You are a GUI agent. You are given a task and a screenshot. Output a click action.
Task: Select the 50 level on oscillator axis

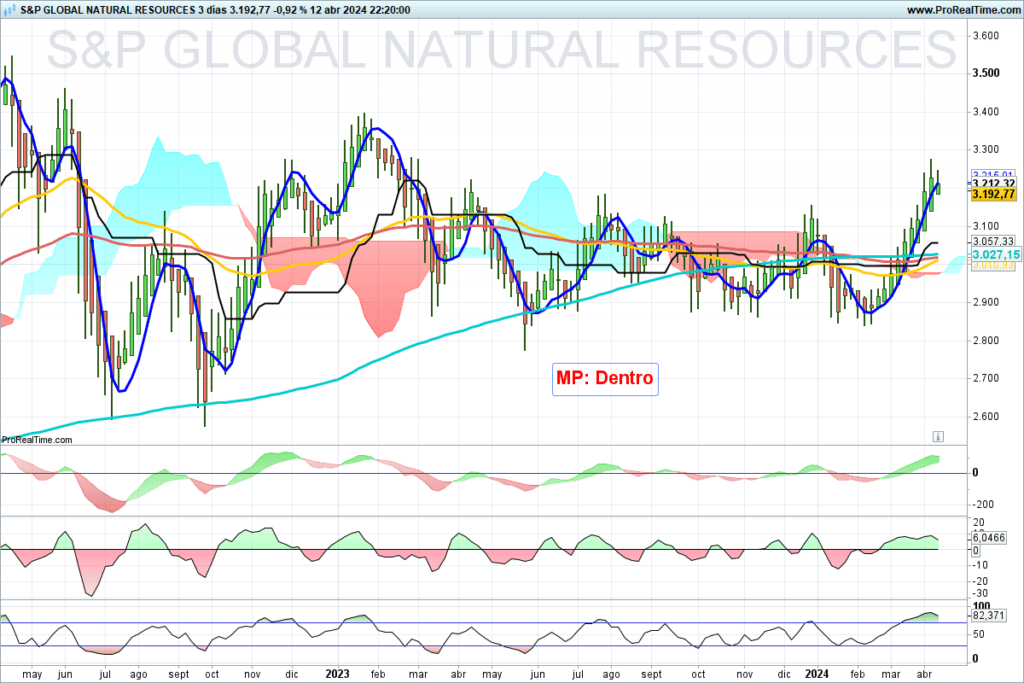[978, 634]
